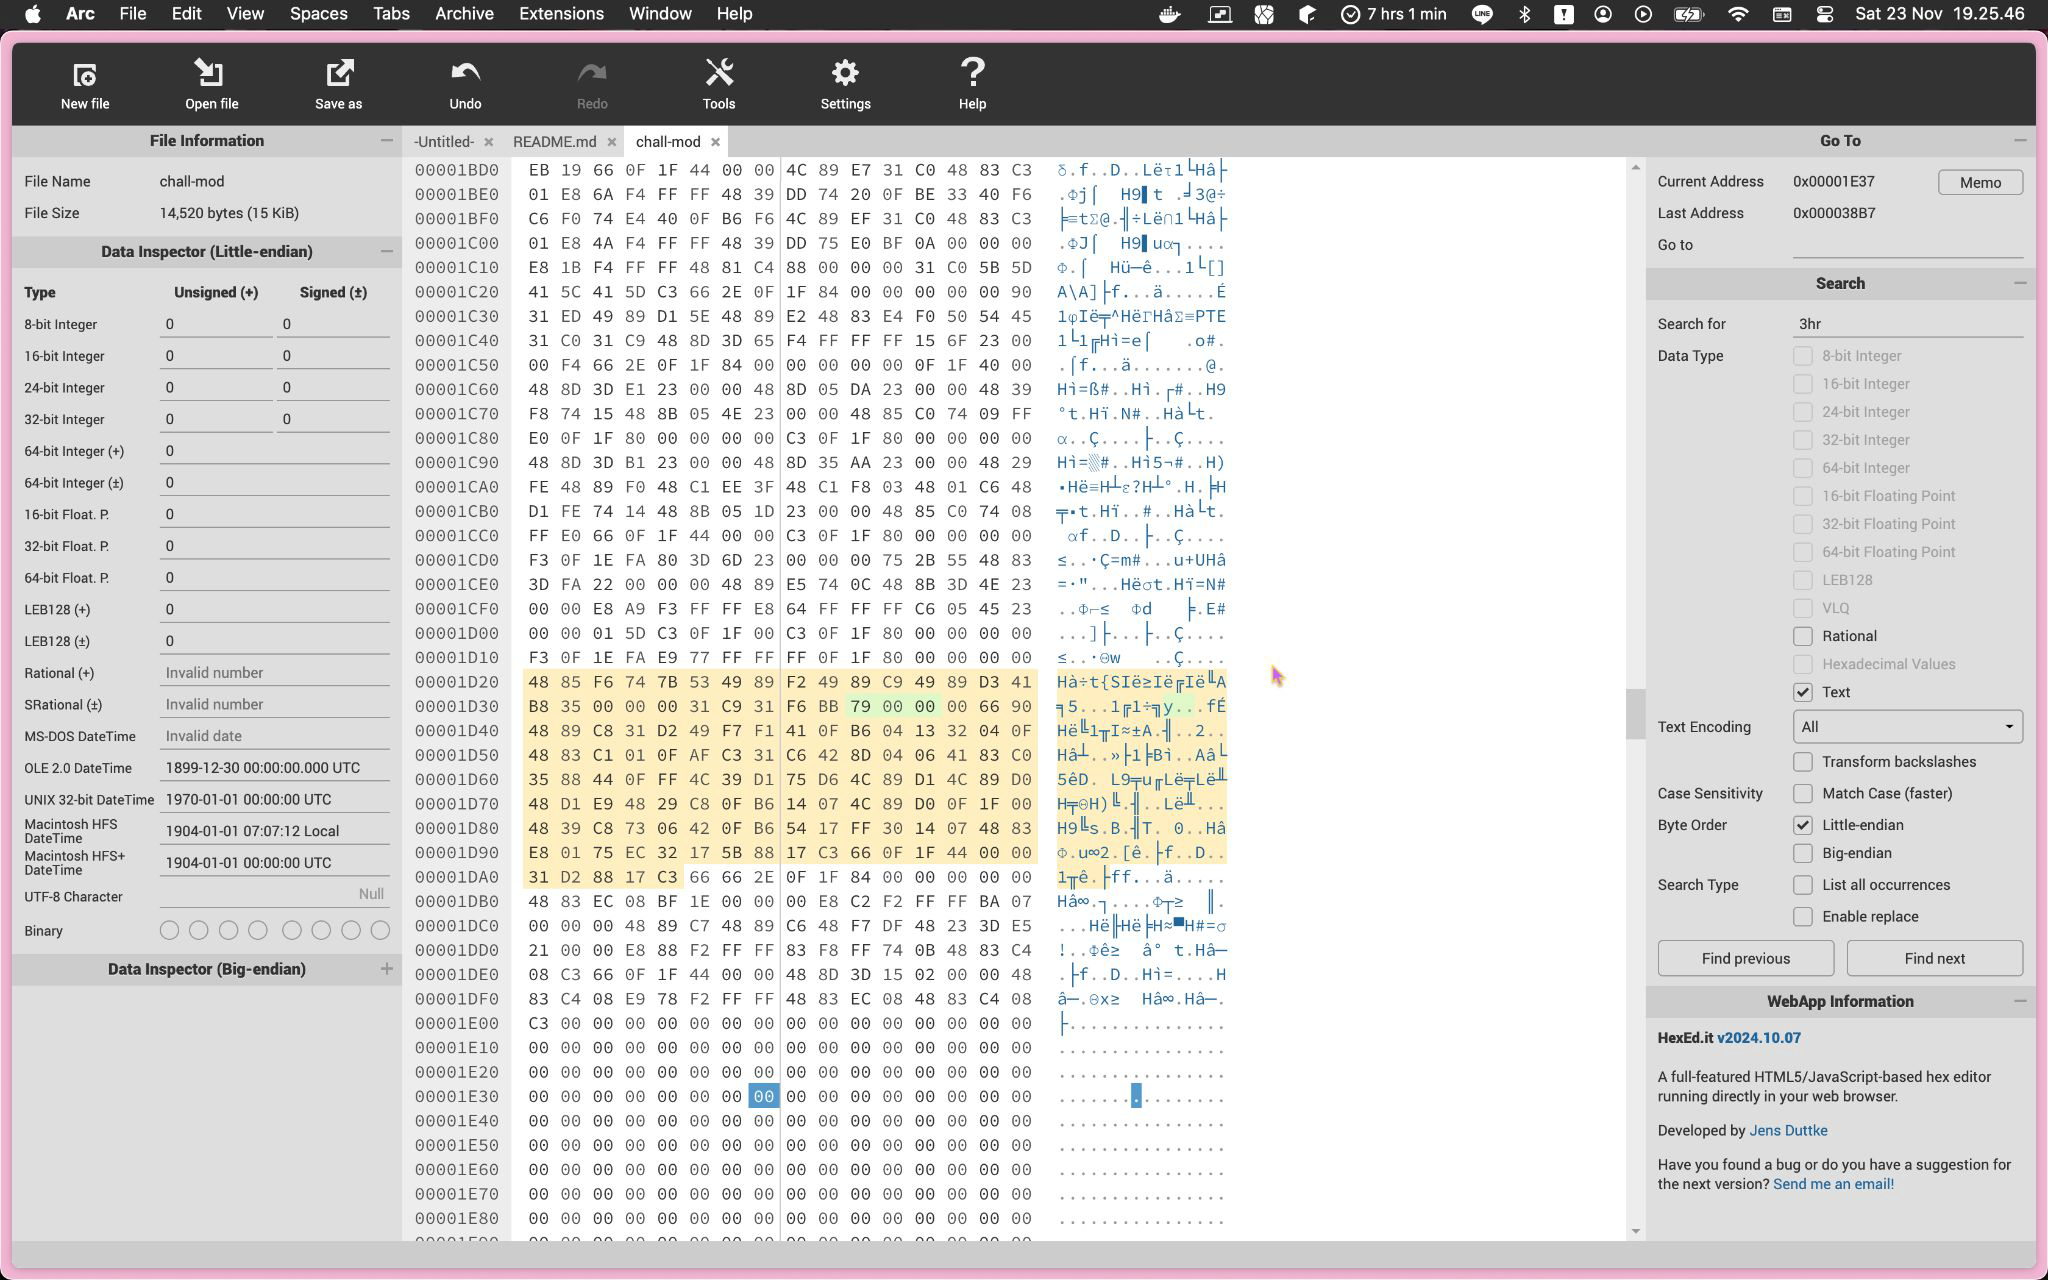The width and height of the screenshot is (2048, 1280).
Task: Click the New file toolbar icon
Action: (85, 75)
